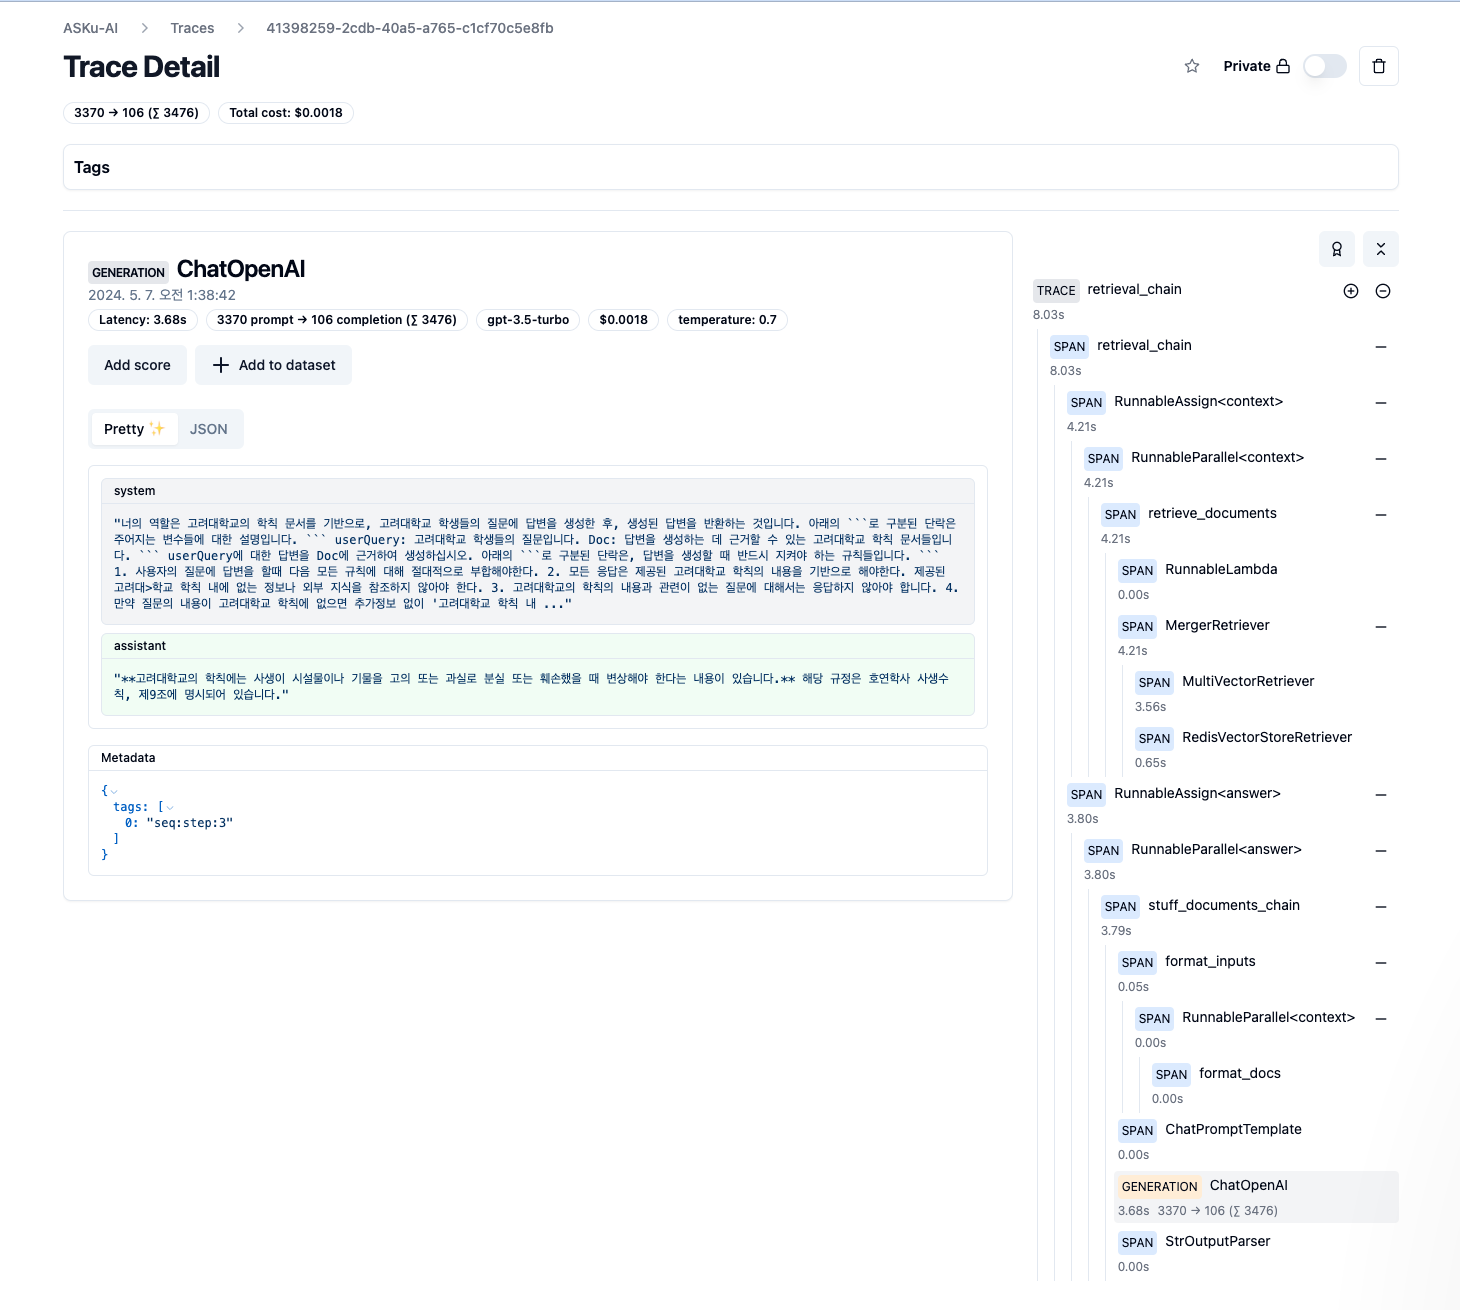
Task: Collapse retrieve_documents span
Action: [1381, 515]
